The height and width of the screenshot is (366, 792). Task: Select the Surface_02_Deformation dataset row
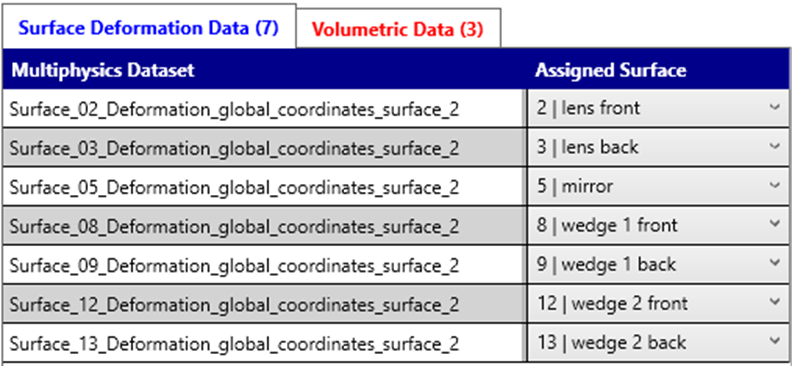[264, 108]
